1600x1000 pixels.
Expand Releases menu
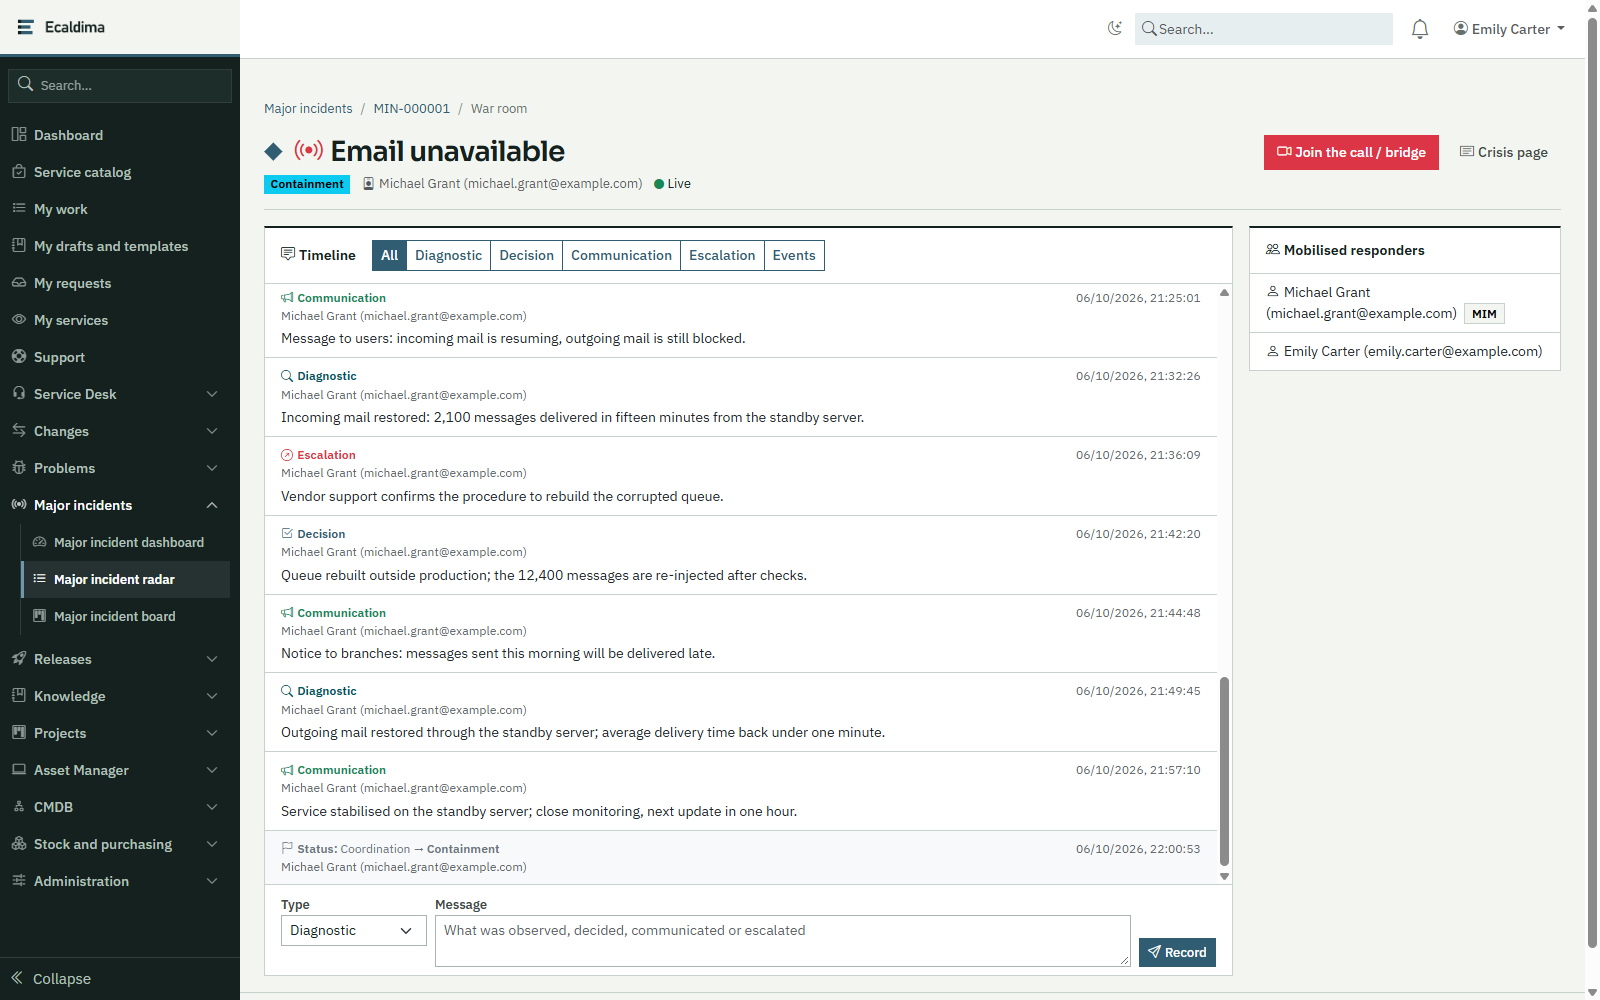tap(120, 659)
